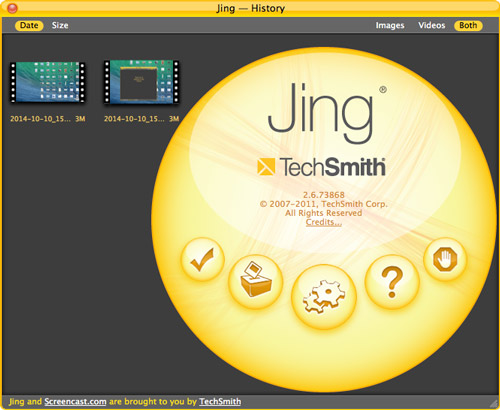
Task: Filter history to show Videos only
Action: tap(432, 25)
